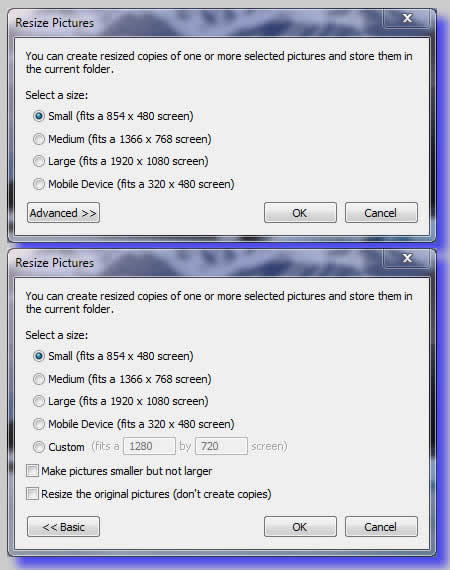Click Cancel in the lower Resize Pictures dialog

coord(381,527)
